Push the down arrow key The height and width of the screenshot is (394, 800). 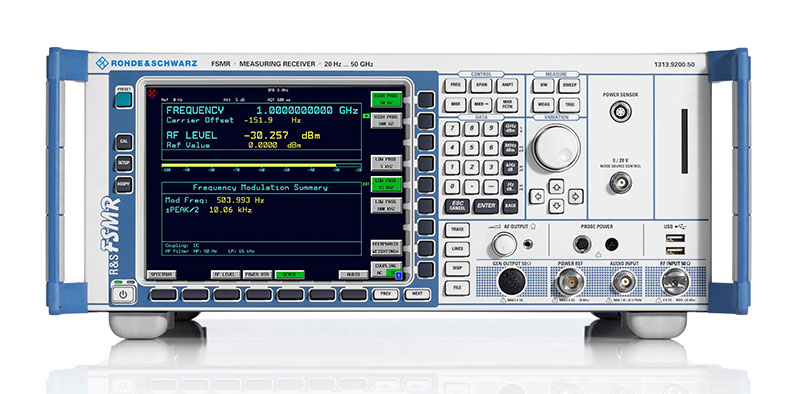click(556, 206)
